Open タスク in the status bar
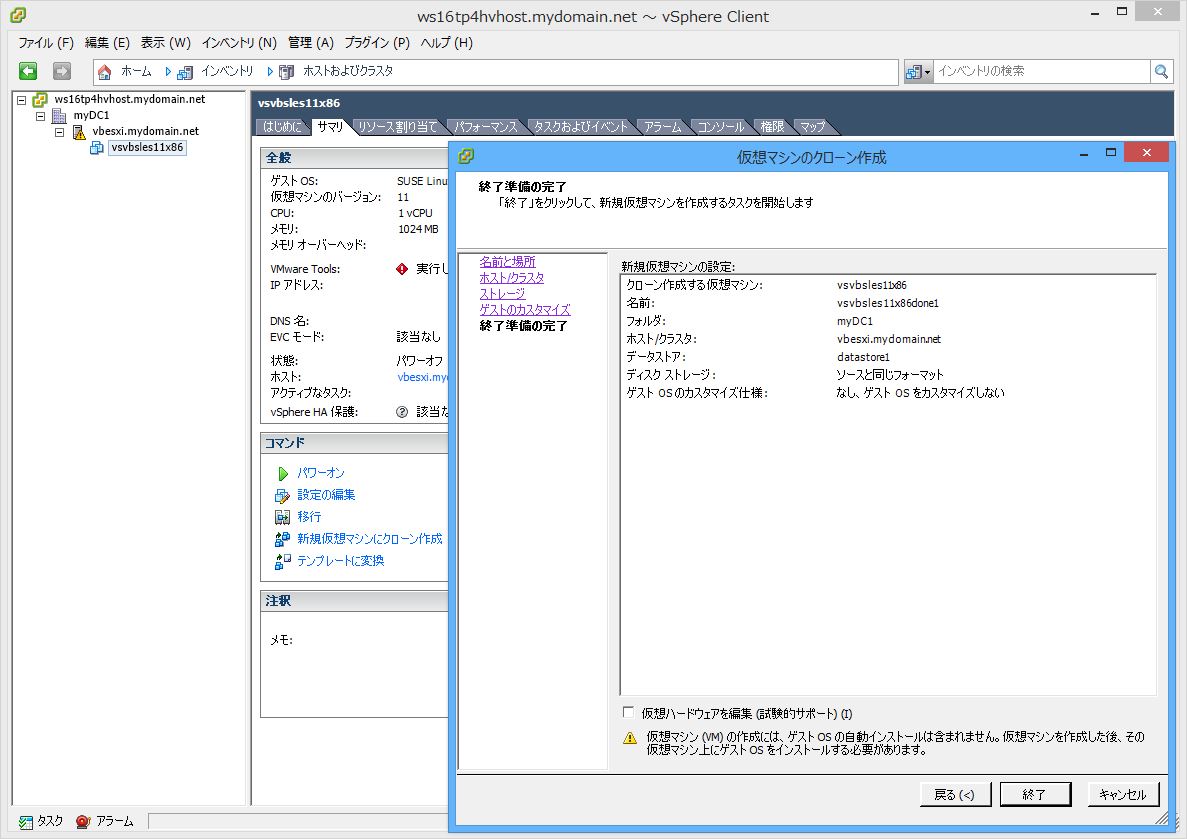This screenshot has height=839, width=1187. coord(41,822)
